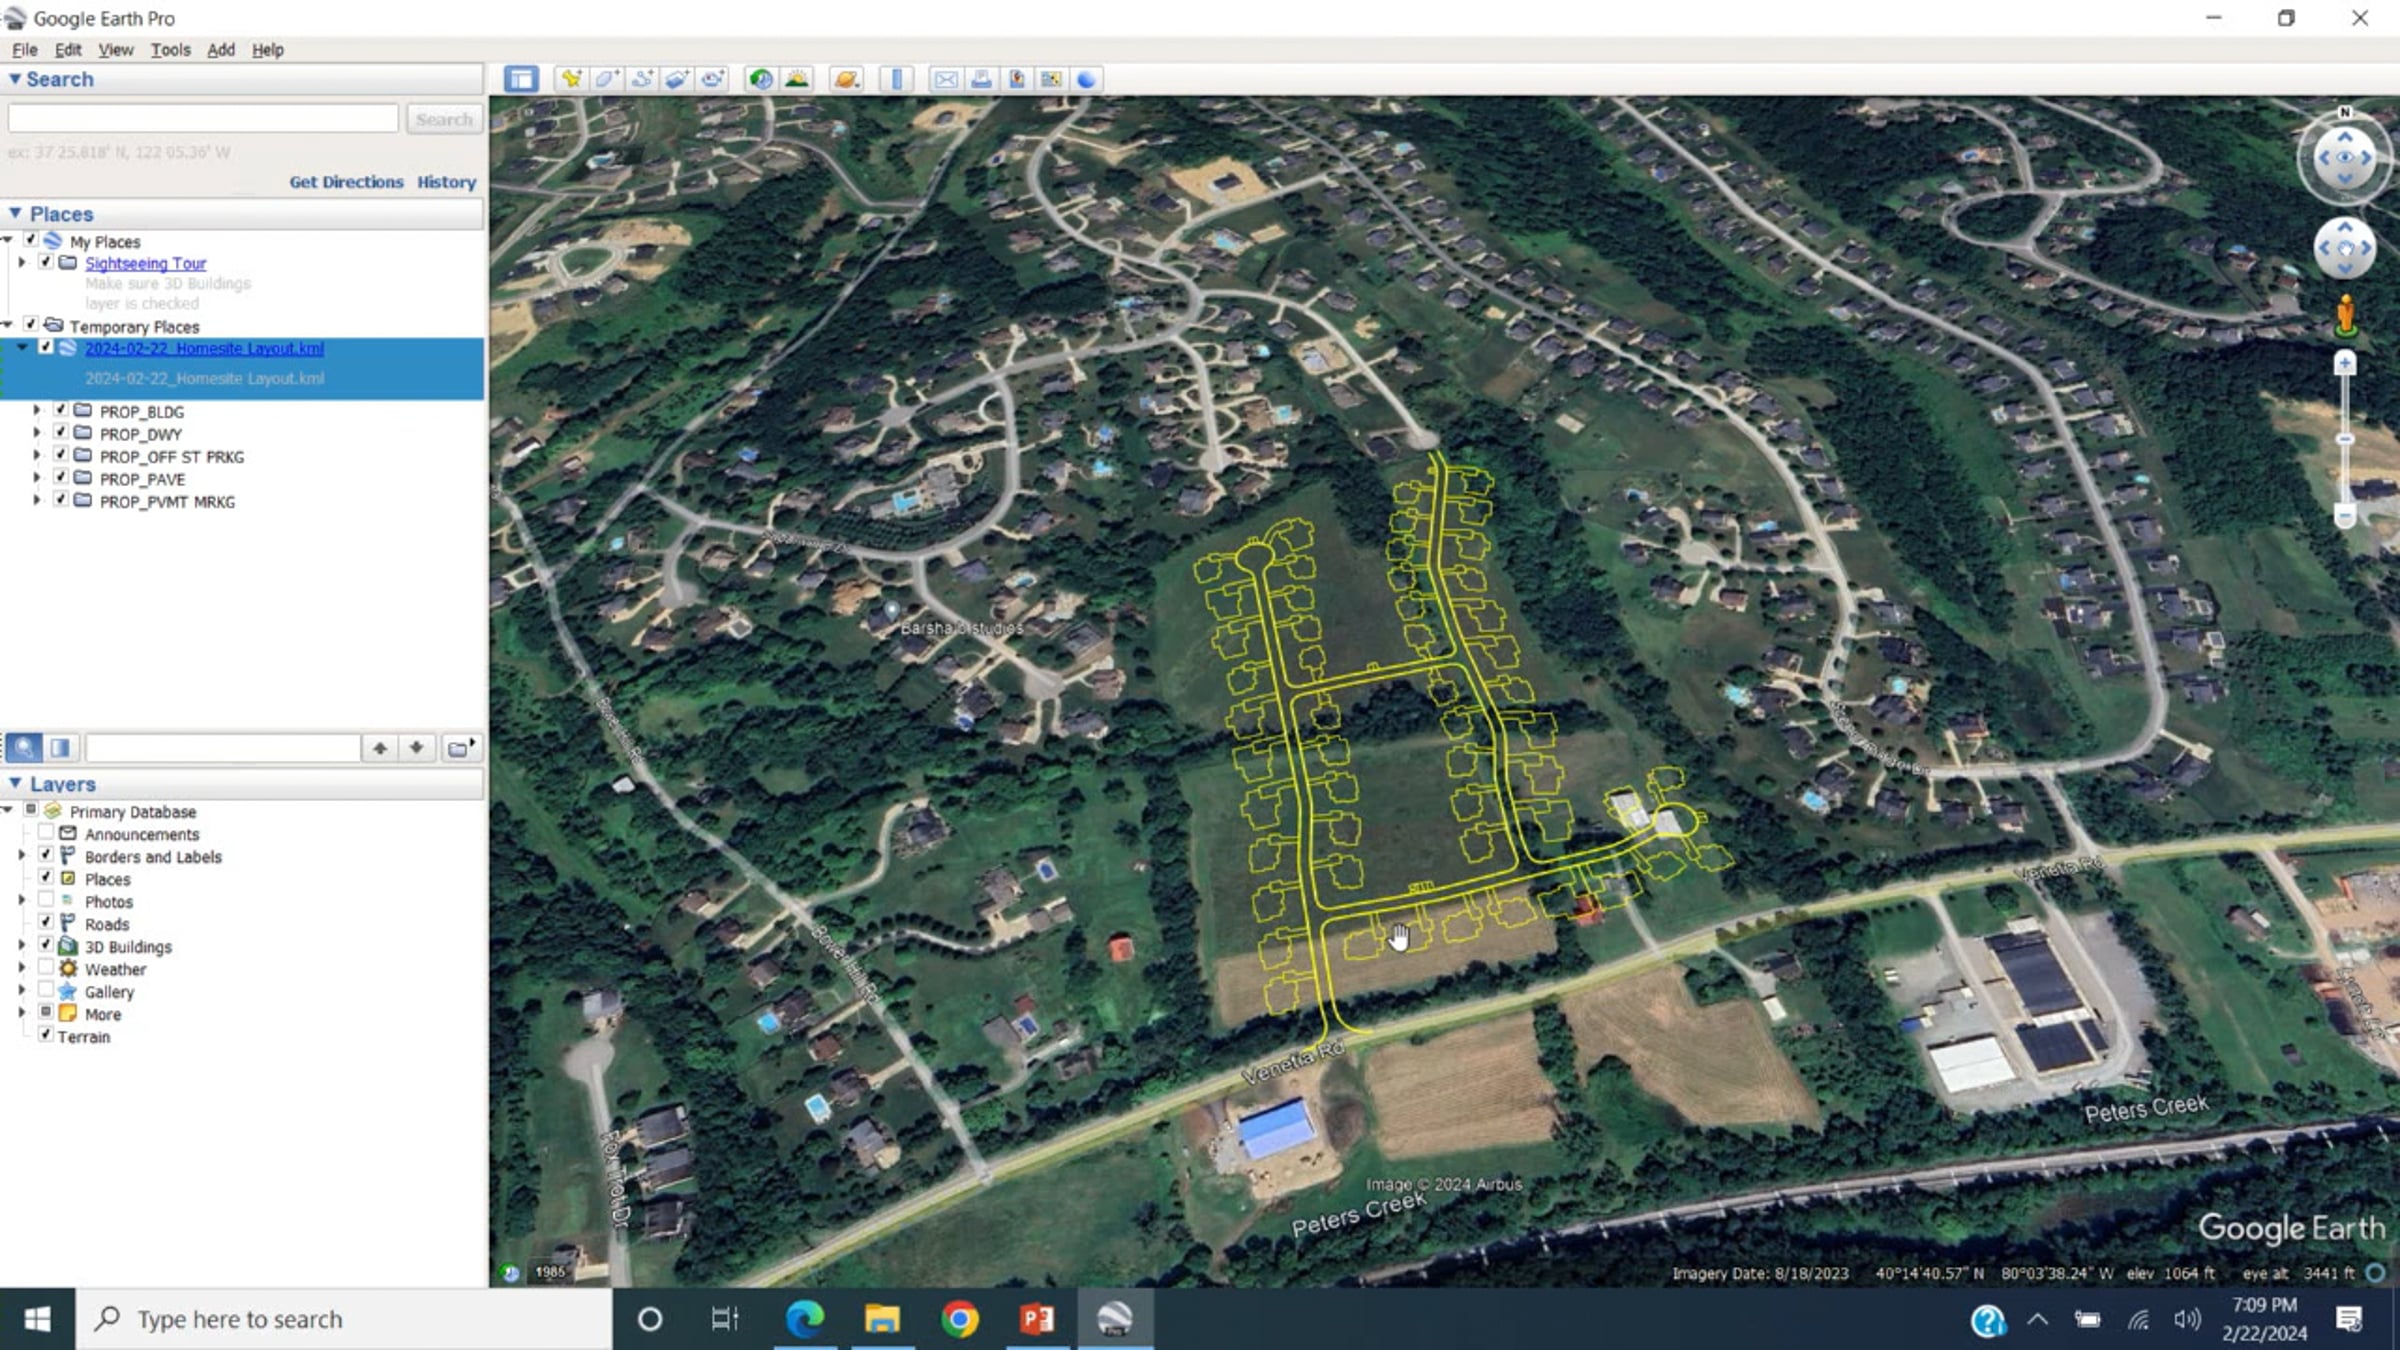Image resolution: width=2400 pixels, height=1350 pixels.
Task: Click inside the Search input field
Action: (203, 119)
